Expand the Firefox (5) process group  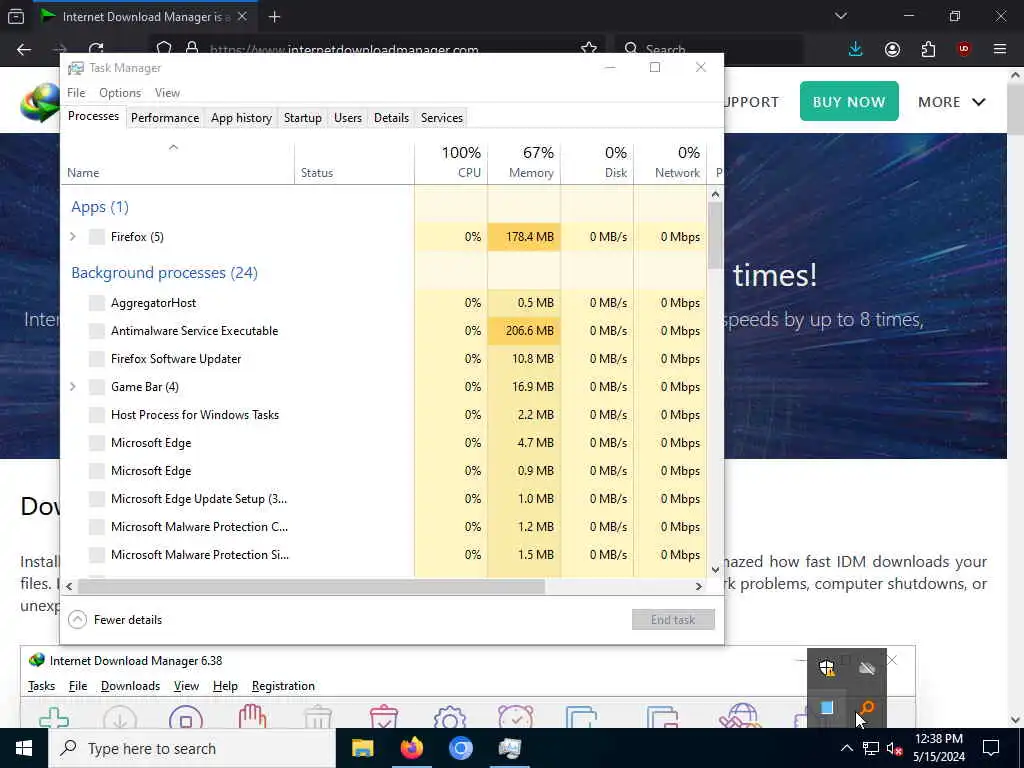pos(73,236)
